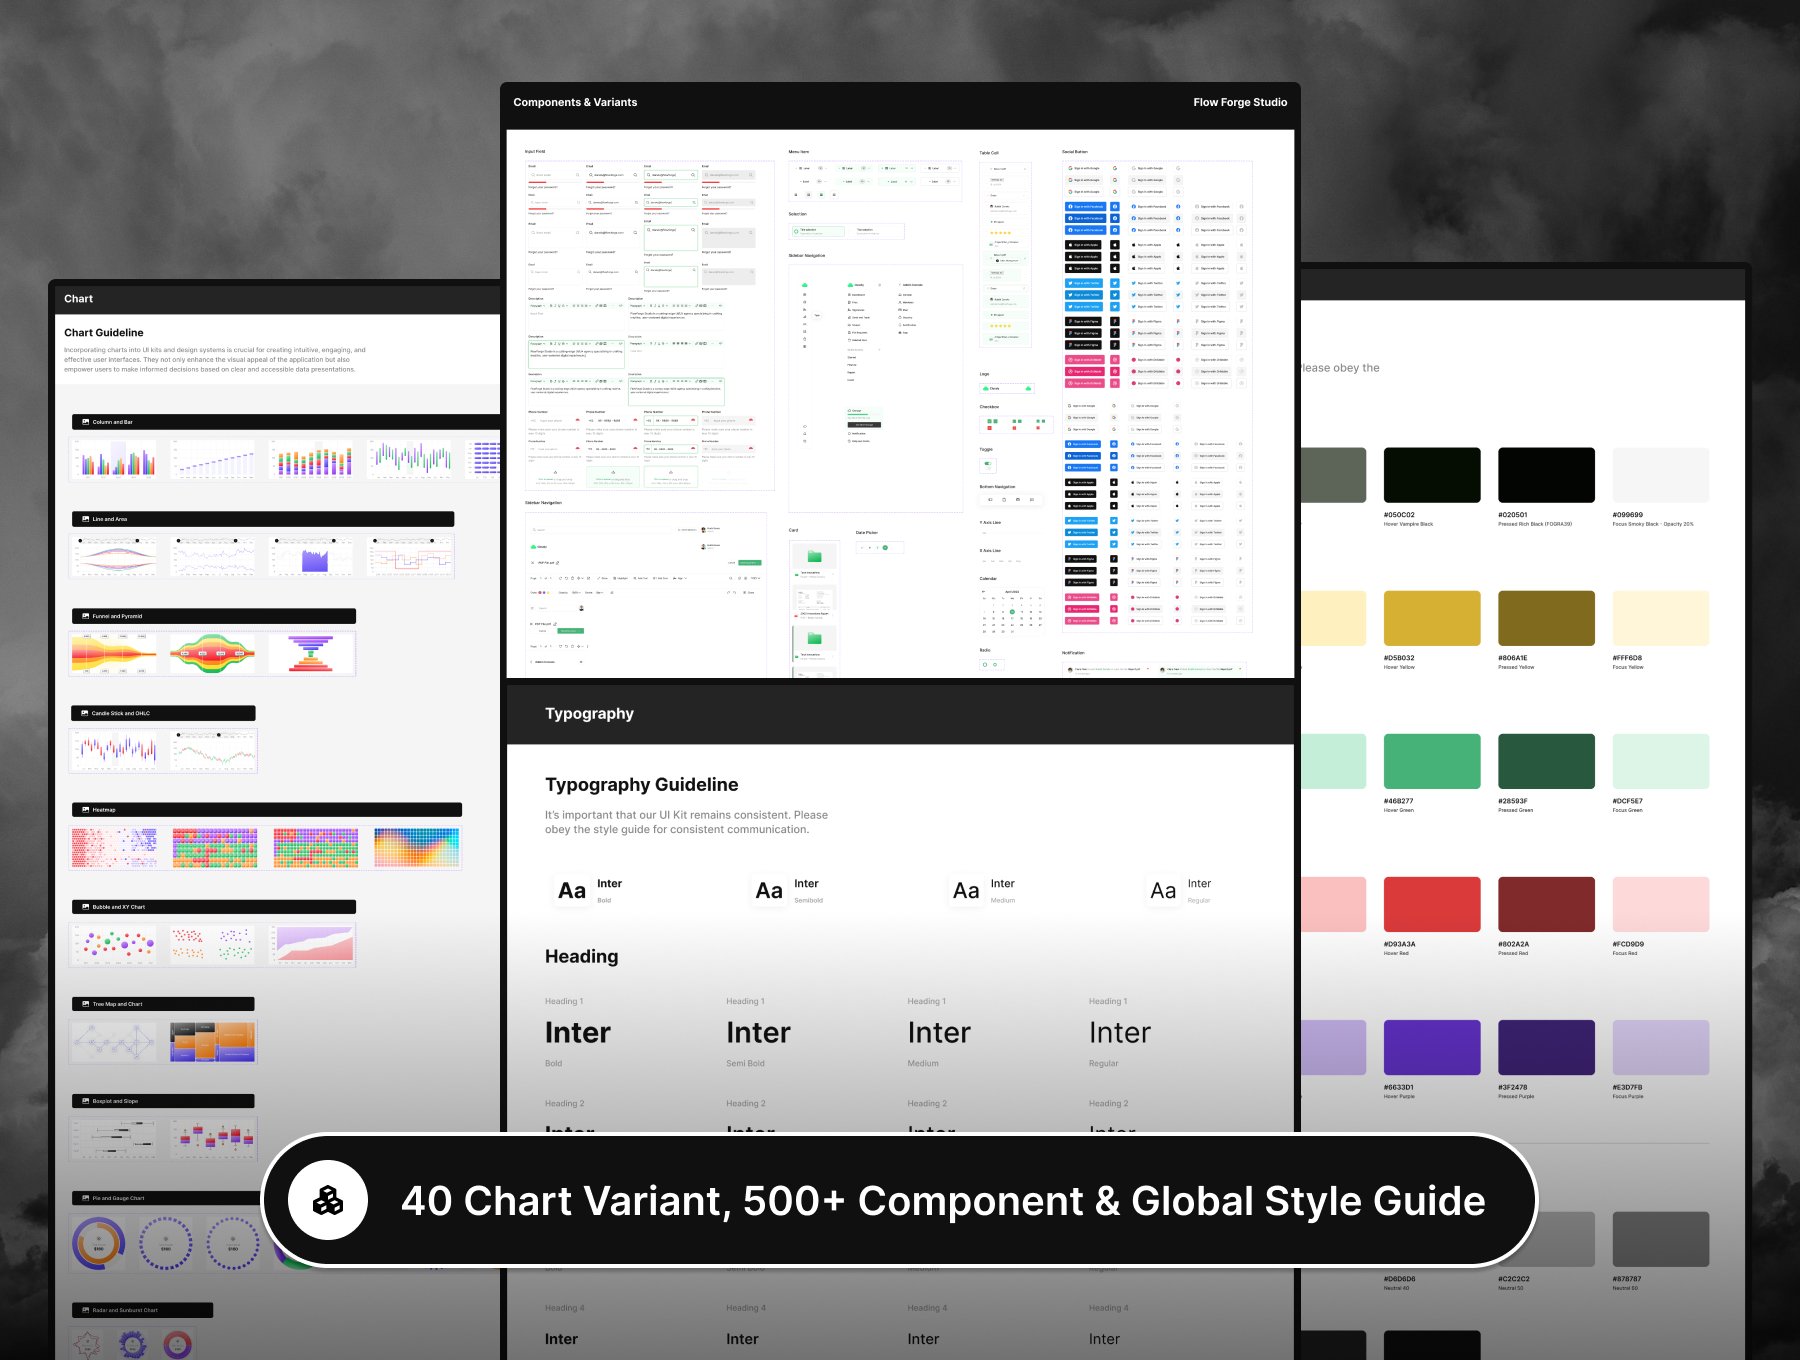1800x1360 pixels.
Task: Select Heading 1 Inter sample labeled Bold
Action: (x=578, y=1033)
